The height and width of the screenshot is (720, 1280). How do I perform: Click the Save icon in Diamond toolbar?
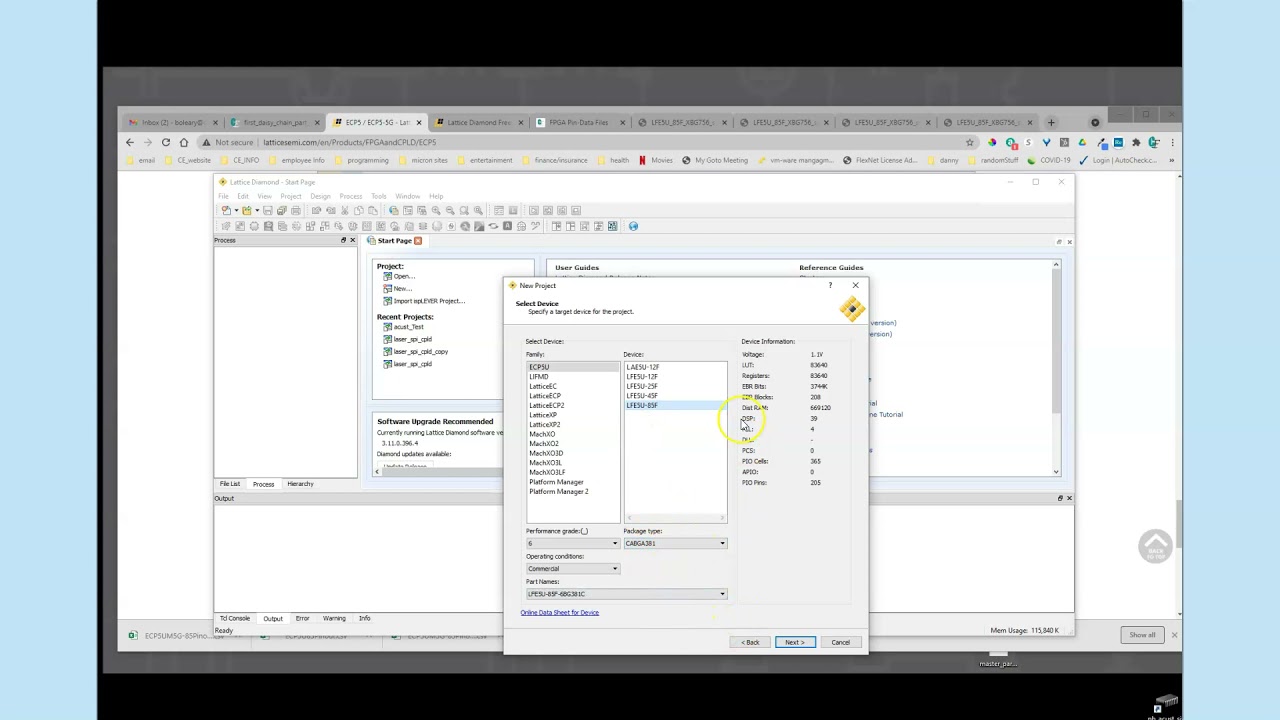(x=268, y=210)
